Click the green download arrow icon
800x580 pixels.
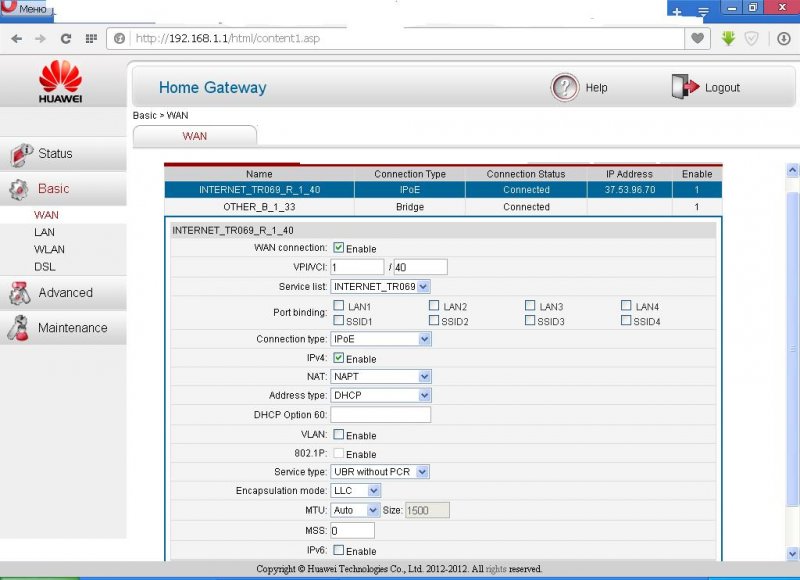[x=727, y=38]
